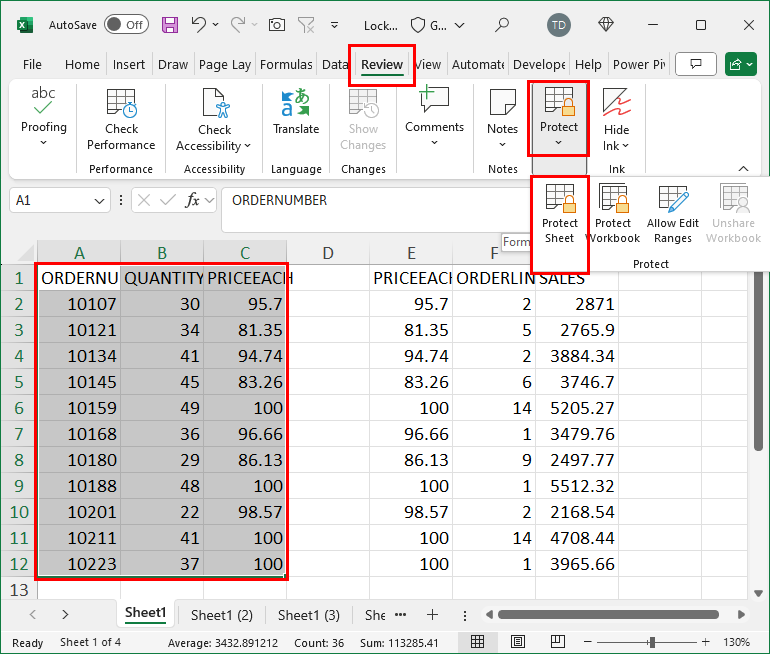
Task: Click the vertical scrollbar thumb
Action: 758,361
